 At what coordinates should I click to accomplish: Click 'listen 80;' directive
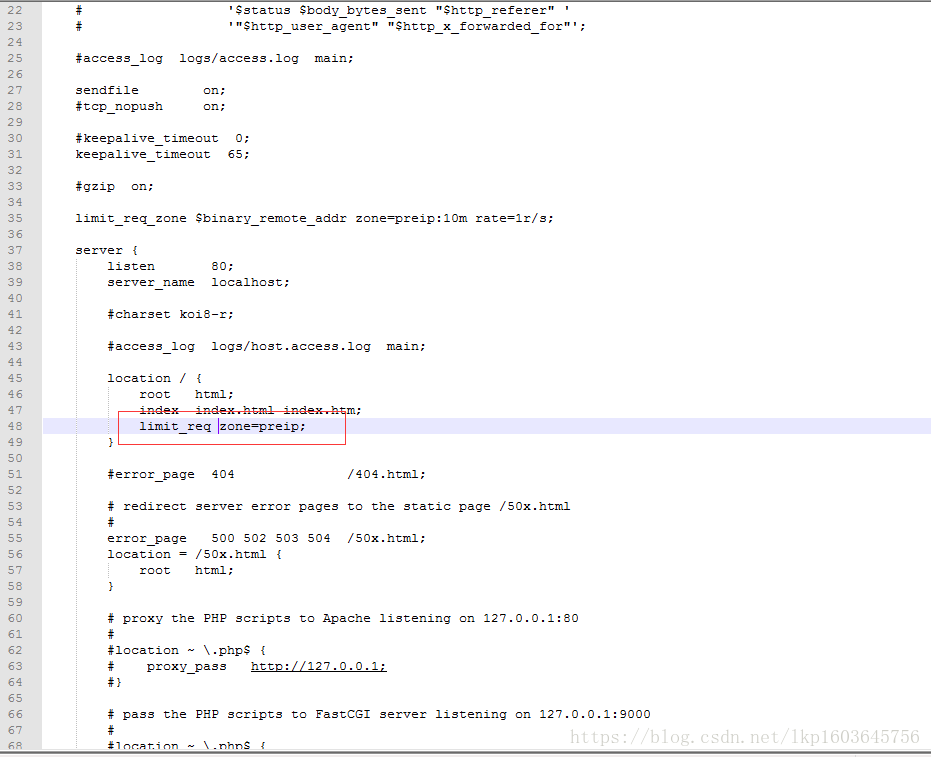[x=170, y=266]
